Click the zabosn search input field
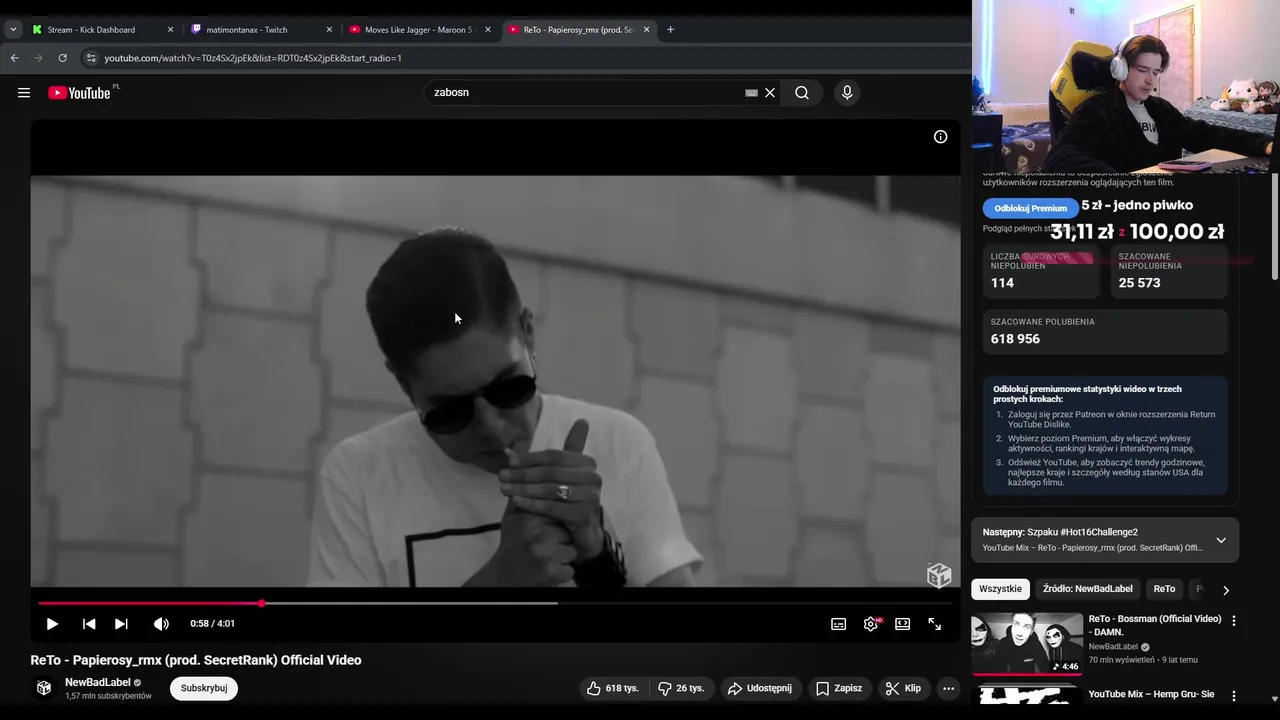1280x720 pixels. 585,93
